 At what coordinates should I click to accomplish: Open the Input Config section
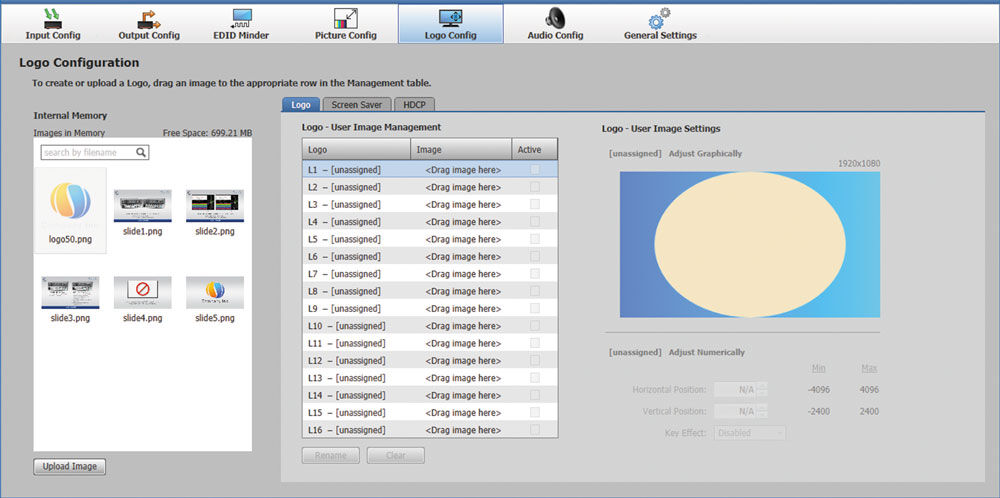[53, 23]
